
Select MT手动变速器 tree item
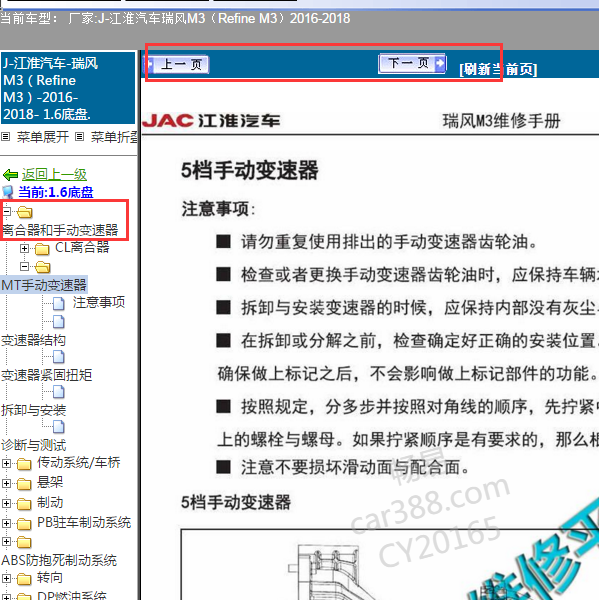44,285
